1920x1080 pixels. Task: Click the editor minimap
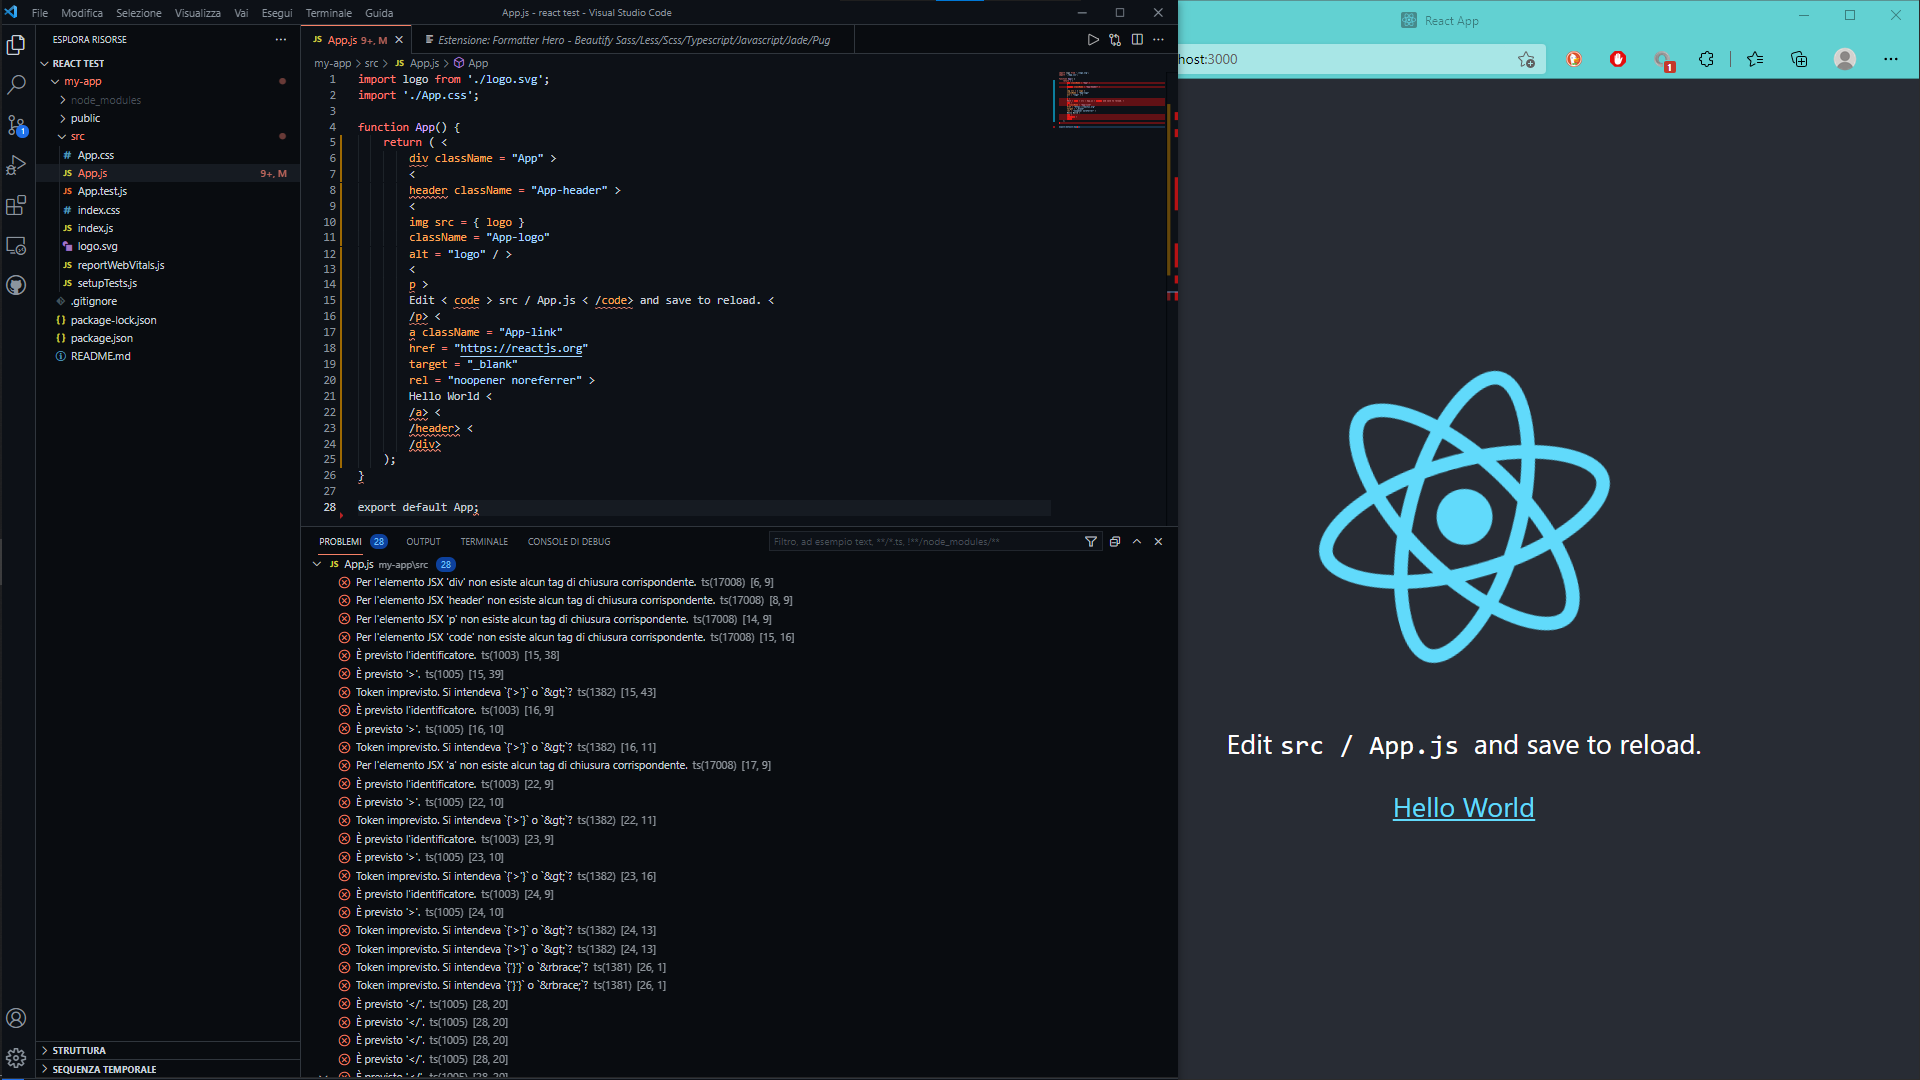(1111, 100)
